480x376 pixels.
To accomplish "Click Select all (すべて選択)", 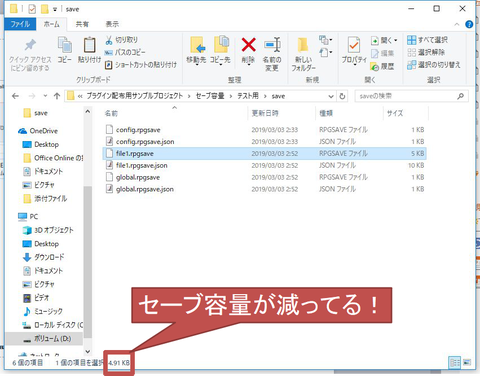I will (427, 40).
